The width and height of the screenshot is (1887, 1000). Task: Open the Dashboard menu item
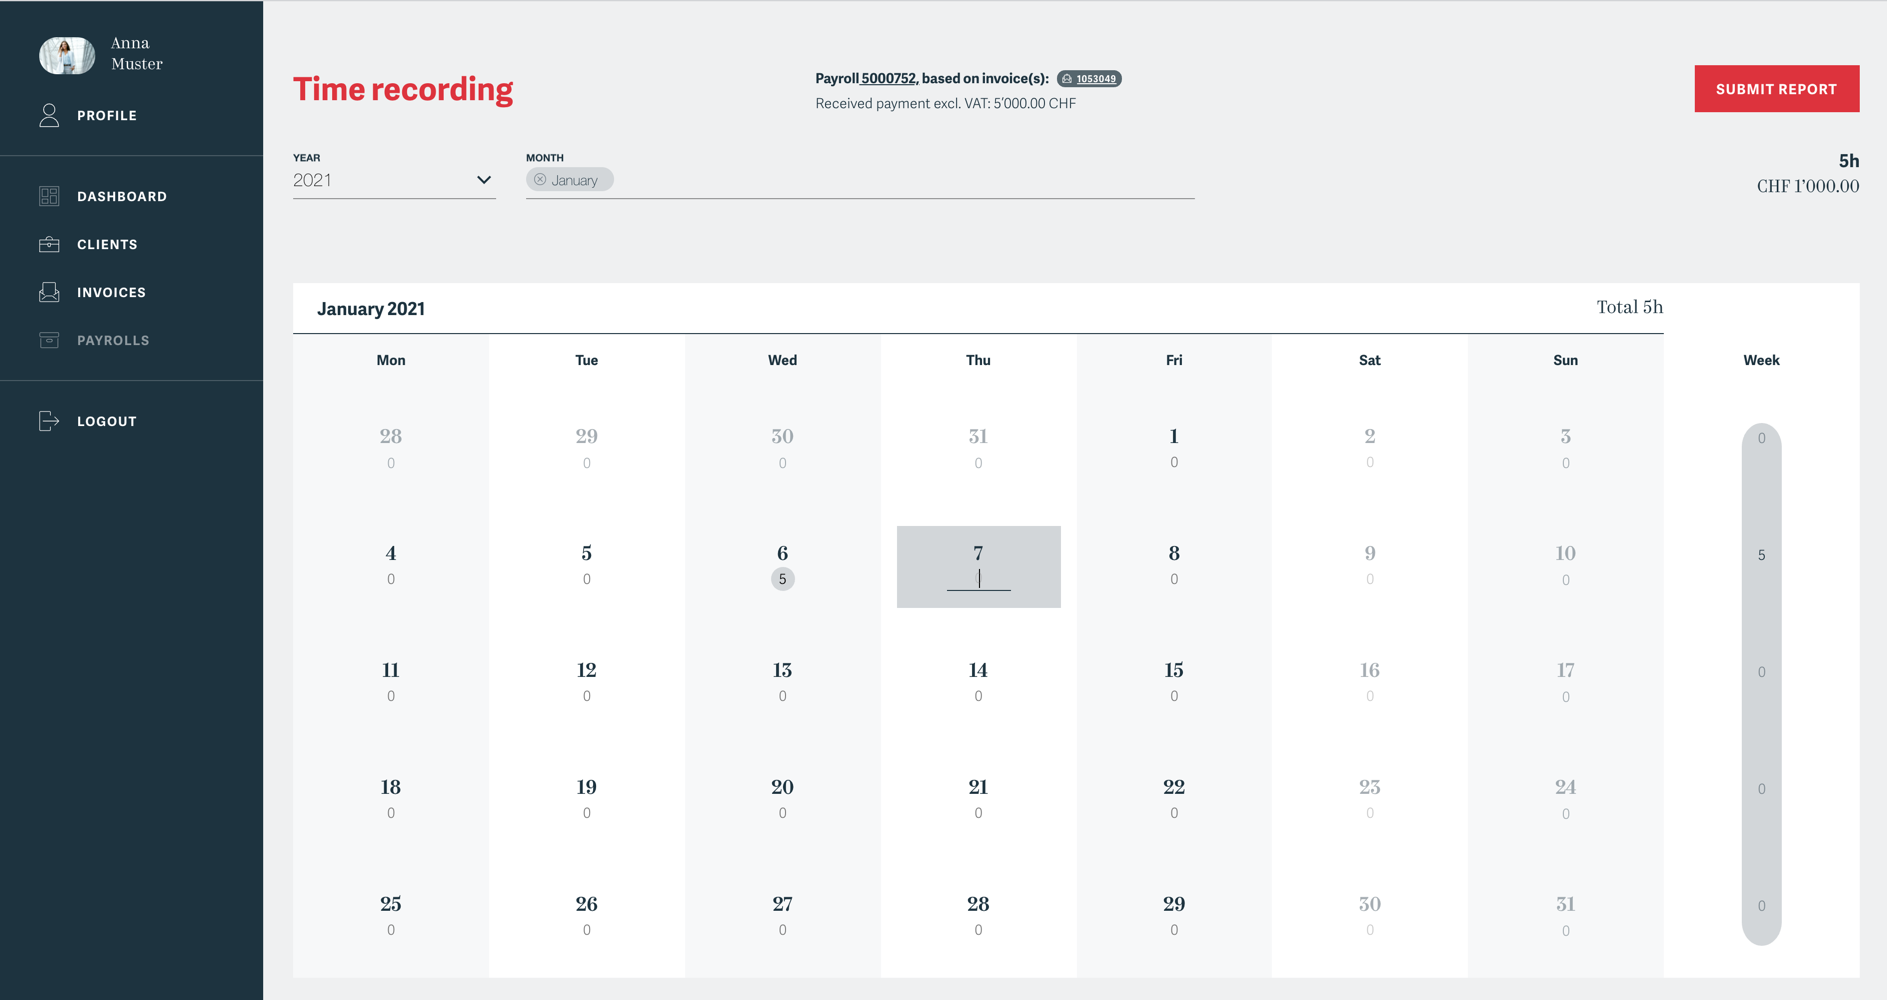click(122, 196)
